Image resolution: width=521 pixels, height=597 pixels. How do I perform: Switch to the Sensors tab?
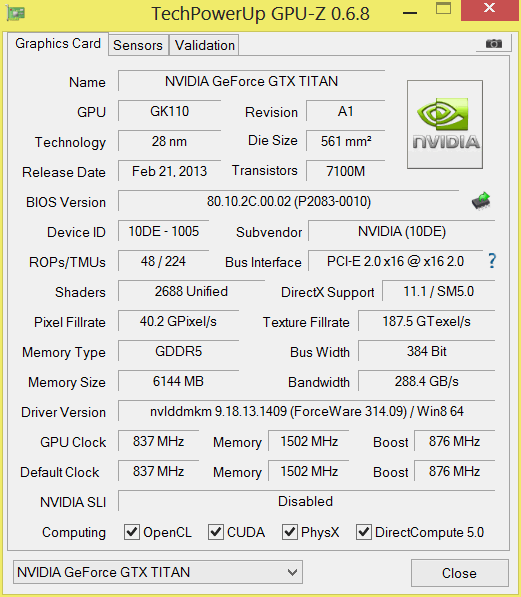[x=138, y=45]
